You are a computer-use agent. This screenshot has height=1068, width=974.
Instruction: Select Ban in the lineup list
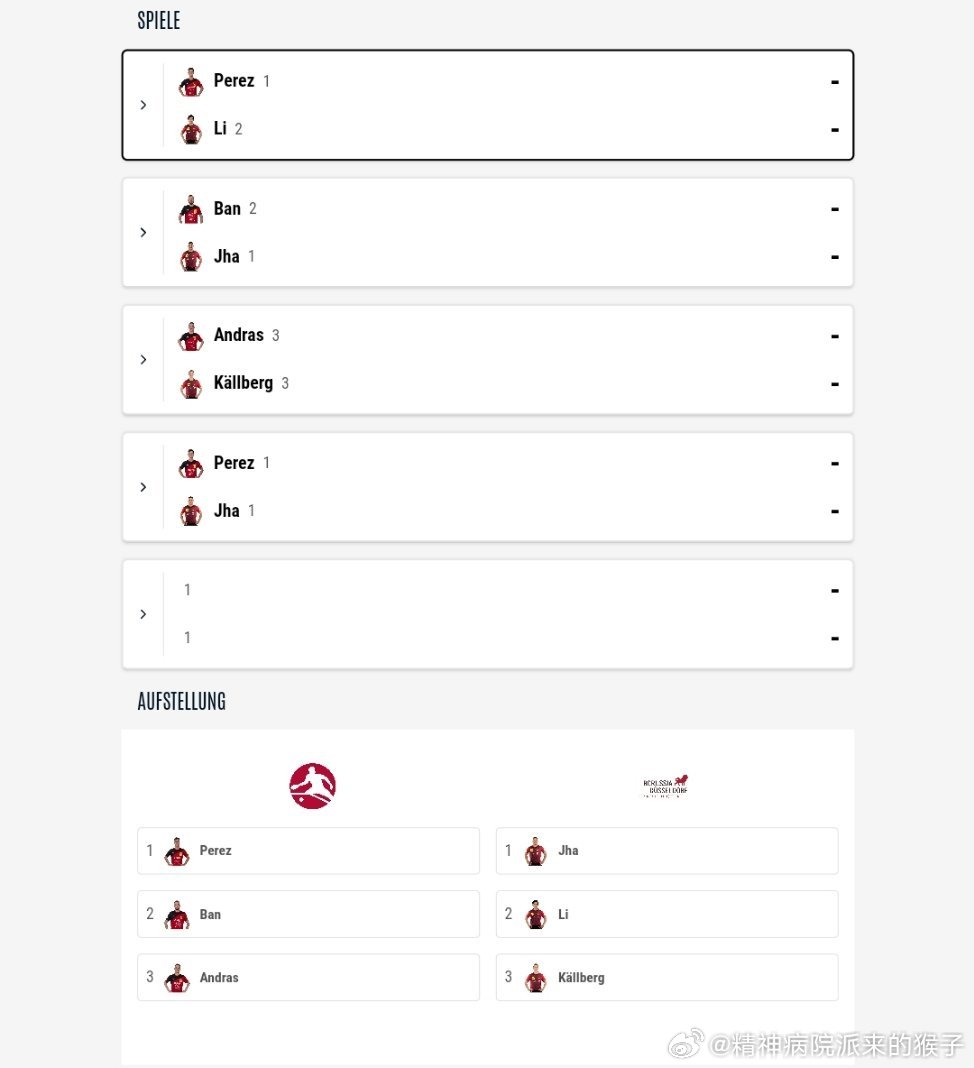309,914
